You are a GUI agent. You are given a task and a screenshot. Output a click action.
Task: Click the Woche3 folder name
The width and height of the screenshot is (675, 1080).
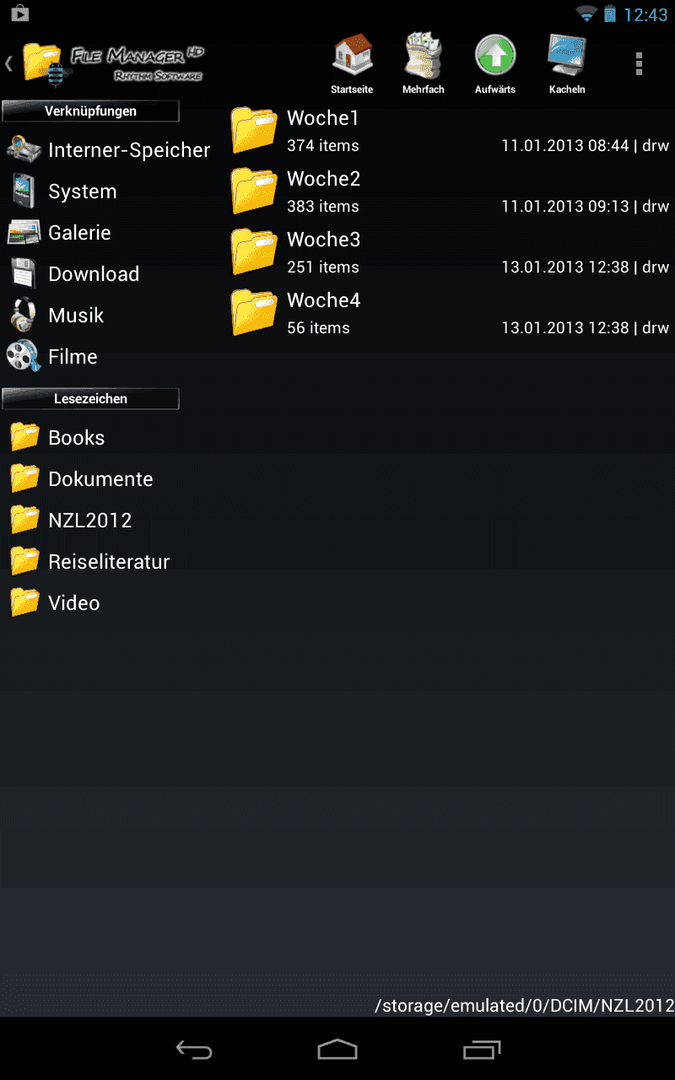coord(323,240)
